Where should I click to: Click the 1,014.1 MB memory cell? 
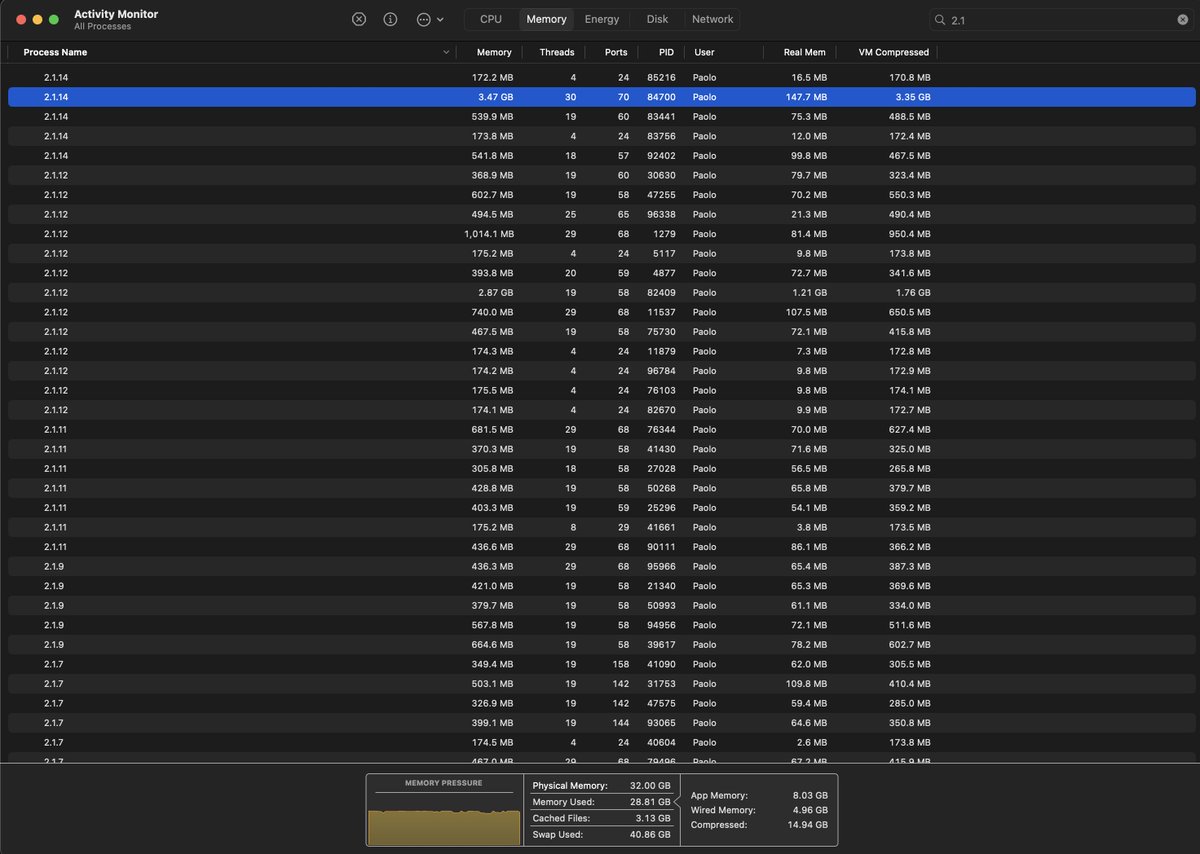tap(488, 234)
